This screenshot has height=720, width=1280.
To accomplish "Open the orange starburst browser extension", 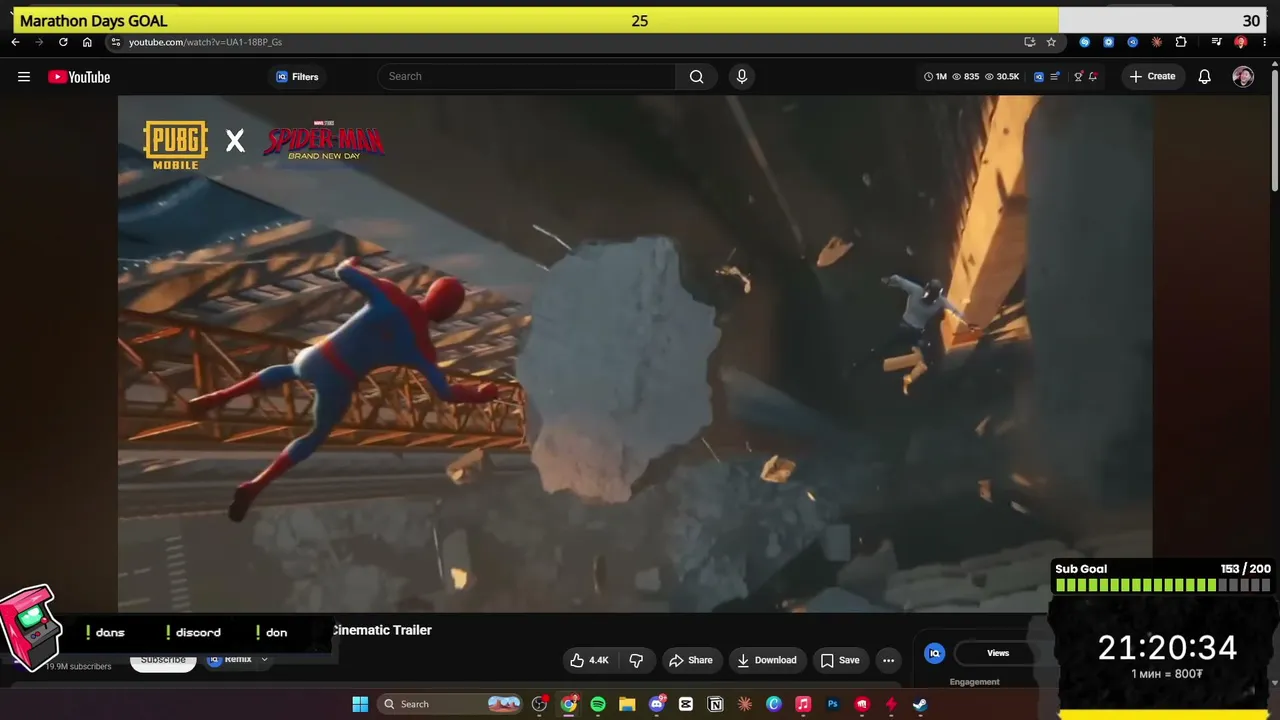I will point(1157,42).
